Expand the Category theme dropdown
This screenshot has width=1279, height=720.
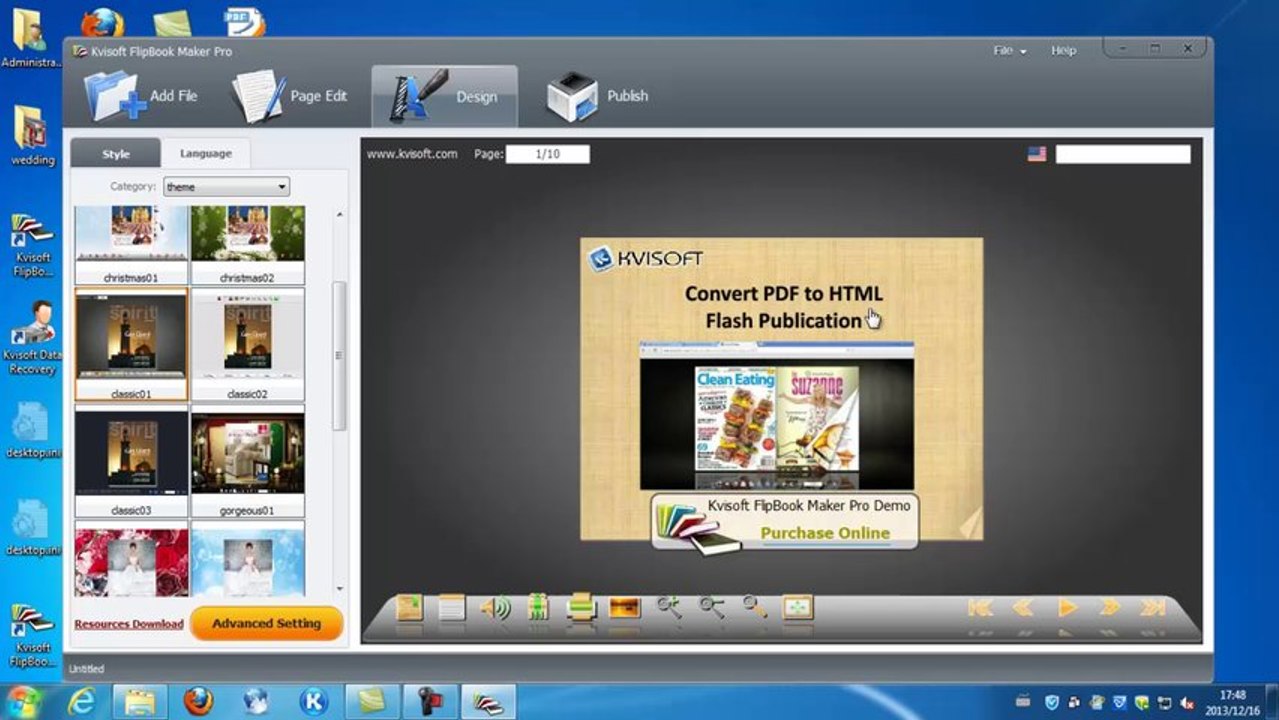coord(227,187)
